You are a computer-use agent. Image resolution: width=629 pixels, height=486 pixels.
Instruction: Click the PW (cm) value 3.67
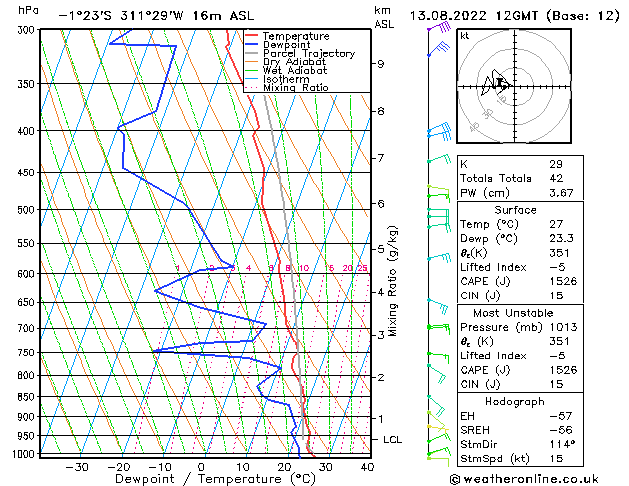561,193
